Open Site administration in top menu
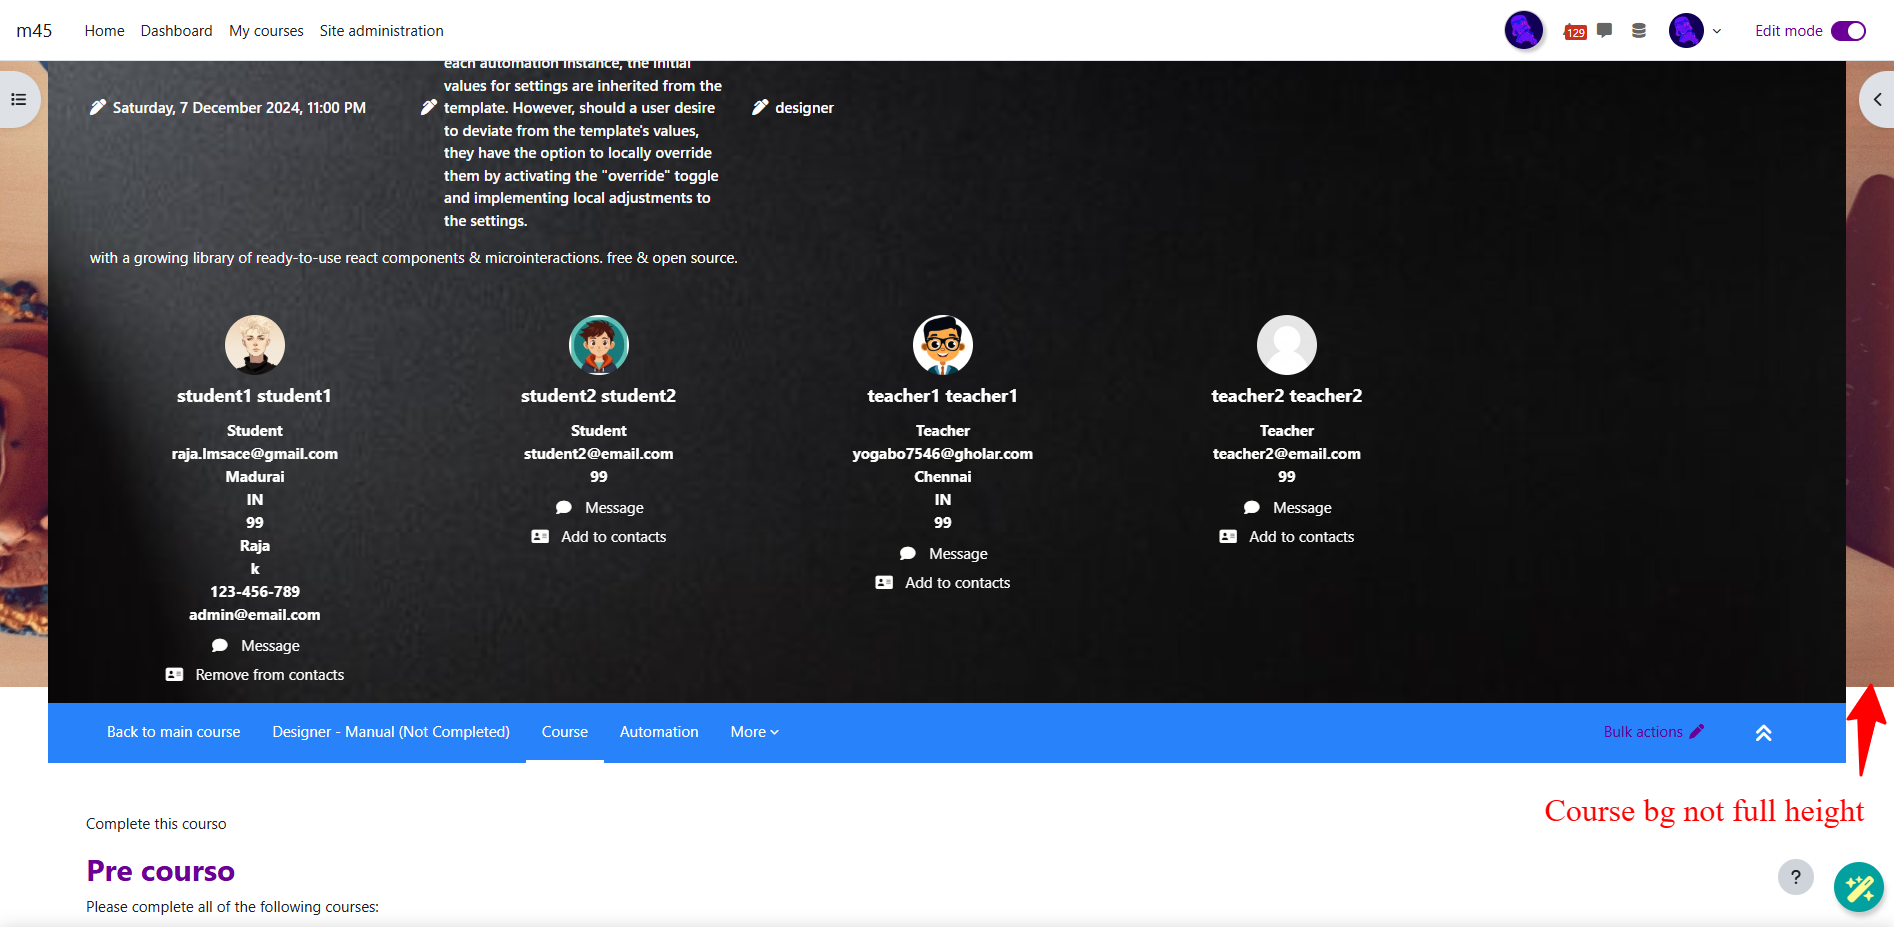Image resolution: width=1894 pixels, height=927 pixels. [381, 31]
